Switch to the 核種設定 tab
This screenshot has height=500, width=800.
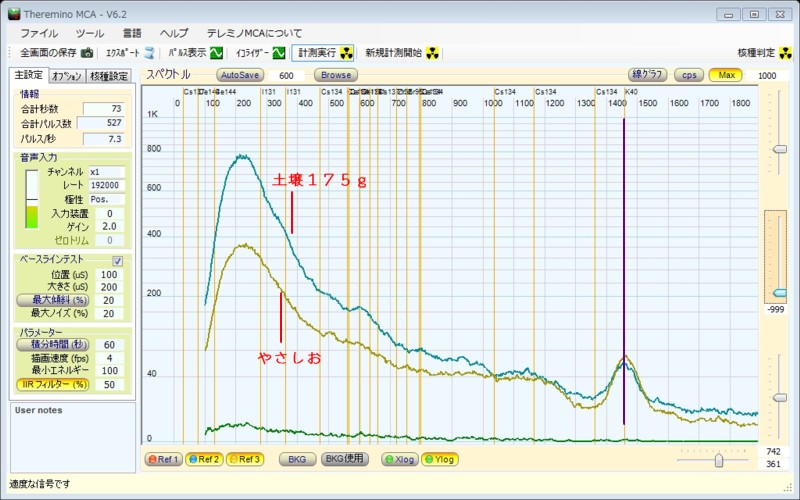click(109, 76)
